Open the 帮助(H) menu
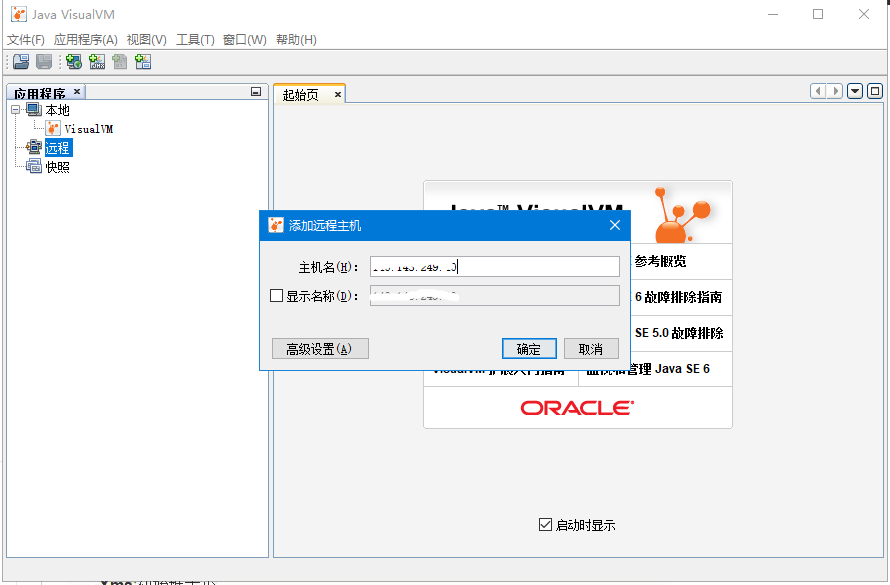 (x=296, y=40)
